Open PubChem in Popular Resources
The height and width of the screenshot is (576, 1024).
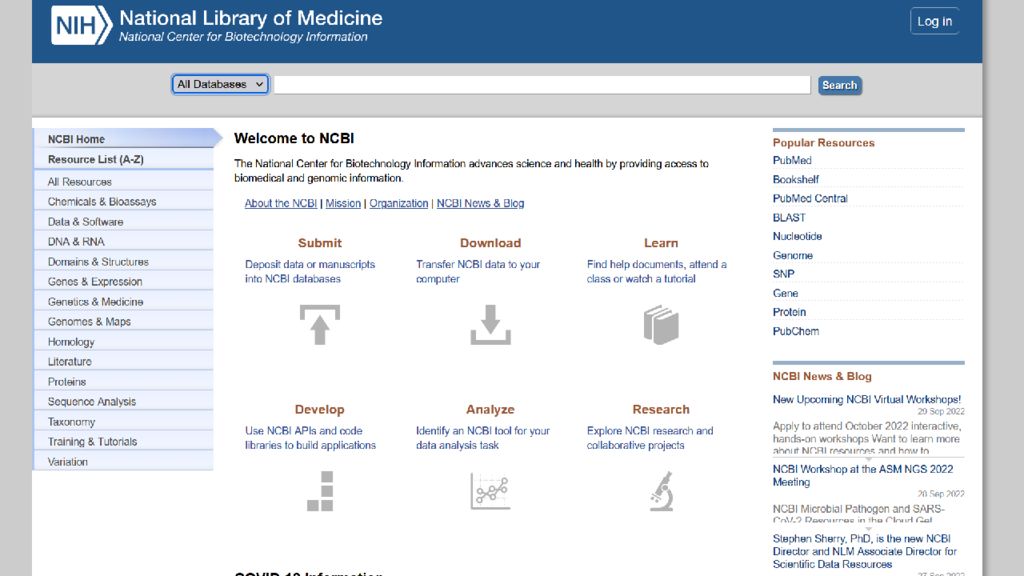[x=796, y=331]
